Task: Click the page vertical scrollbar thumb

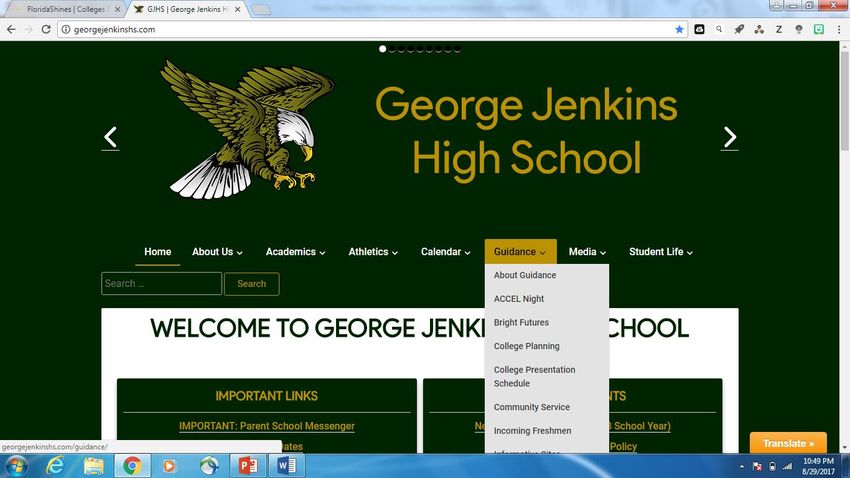Action: (x=845, y=102)
